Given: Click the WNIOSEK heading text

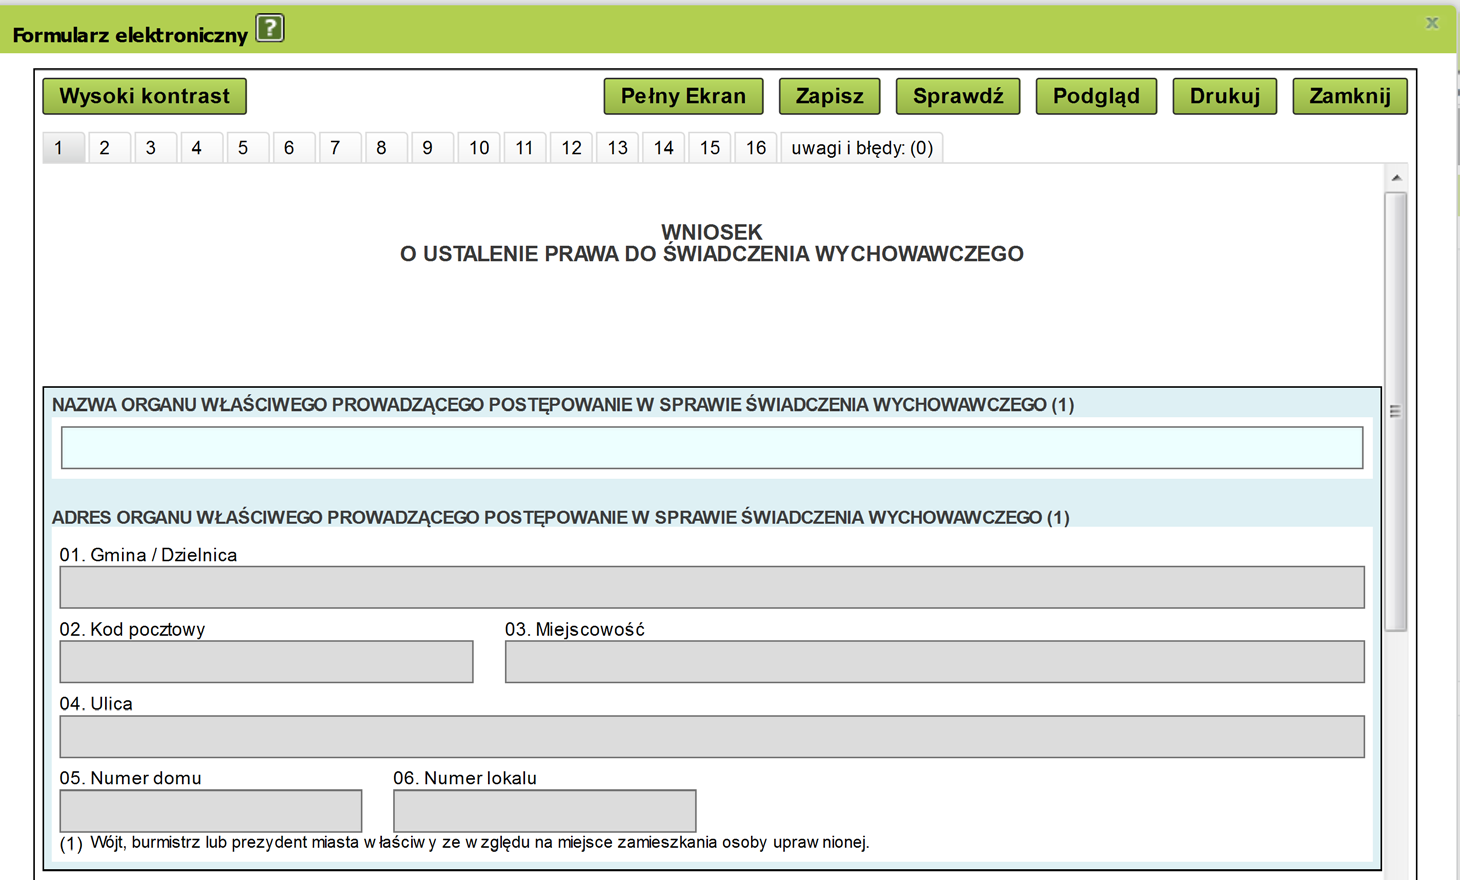Looking at the screenshot, I should (x=712, y=232).
